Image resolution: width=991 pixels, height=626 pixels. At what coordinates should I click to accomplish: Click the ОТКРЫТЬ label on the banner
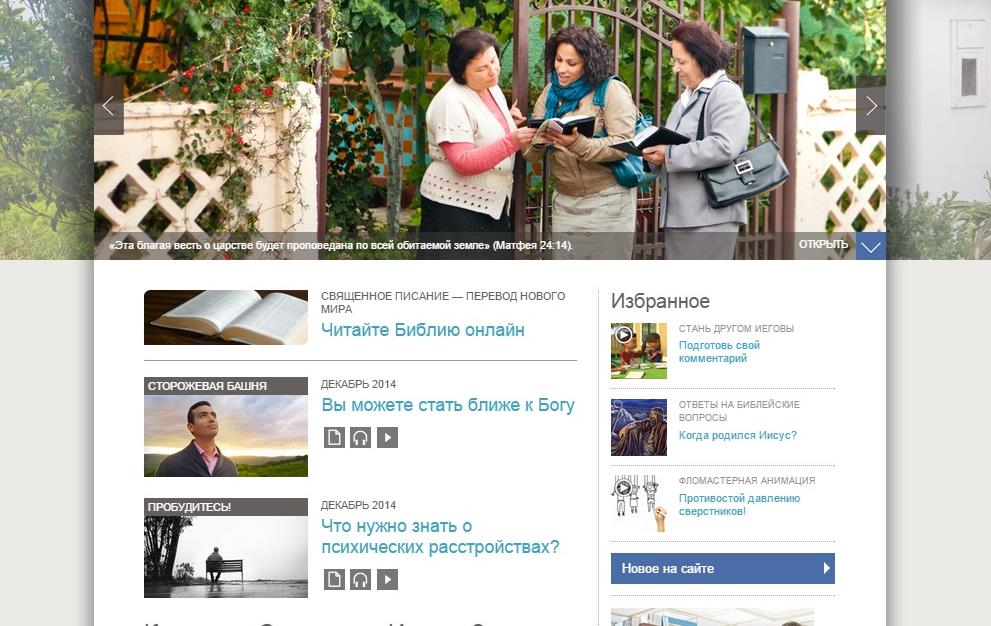pyautogui.click(x=823, y=245)
